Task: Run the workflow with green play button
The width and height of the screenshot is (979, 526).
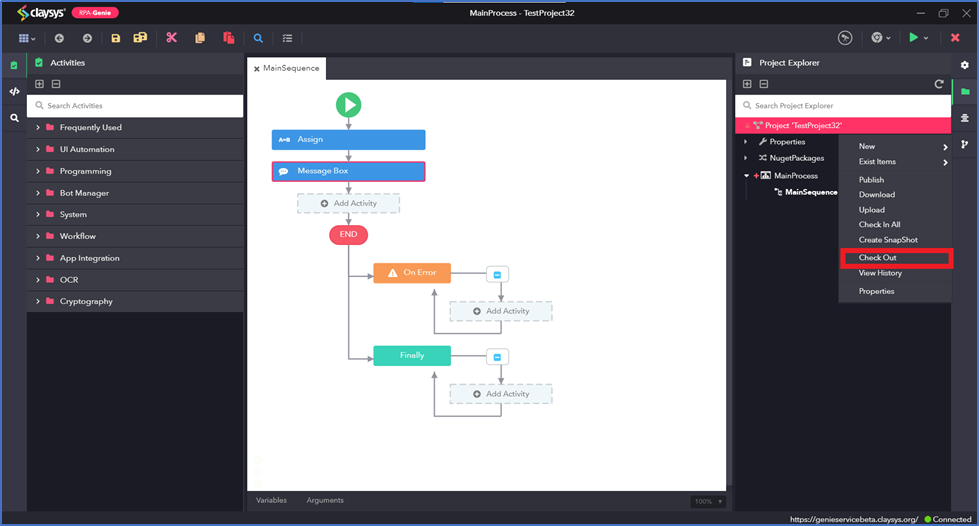Action: (x=913, y=37)
